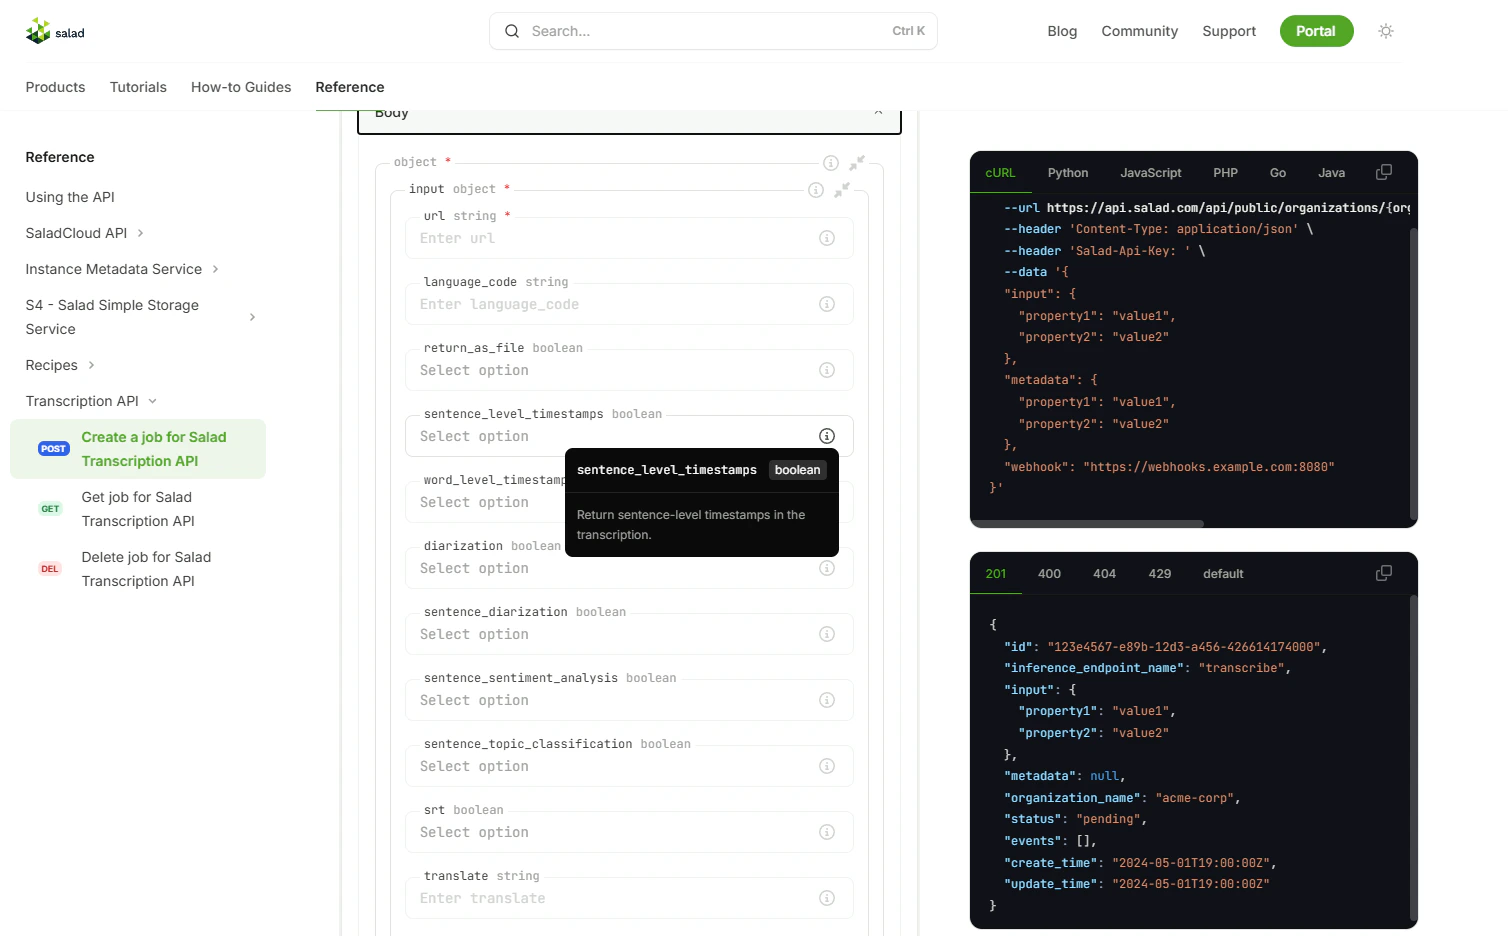Click info icon in sentence_level_timestamps field
The width and height of the screenshot is (1508, 936).
[827, 436]
